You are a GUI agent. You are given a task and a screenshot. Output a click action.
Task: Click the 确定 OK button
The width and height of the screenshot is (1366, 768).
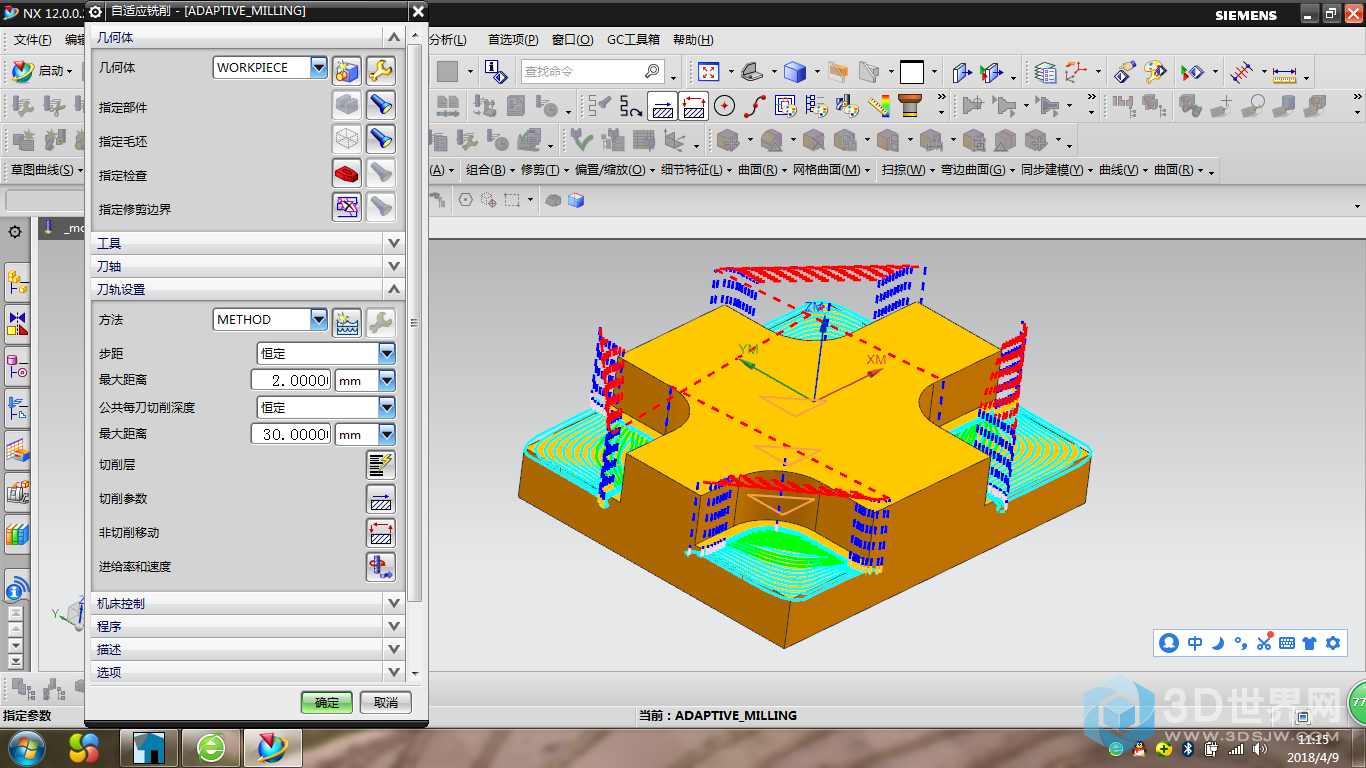(x=327, y=702)
